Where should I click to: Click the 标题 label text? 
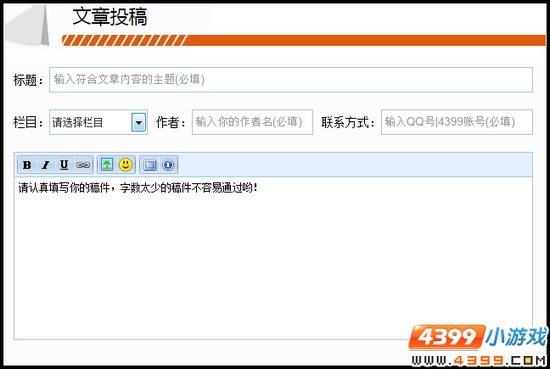click(x=28, y=80)
